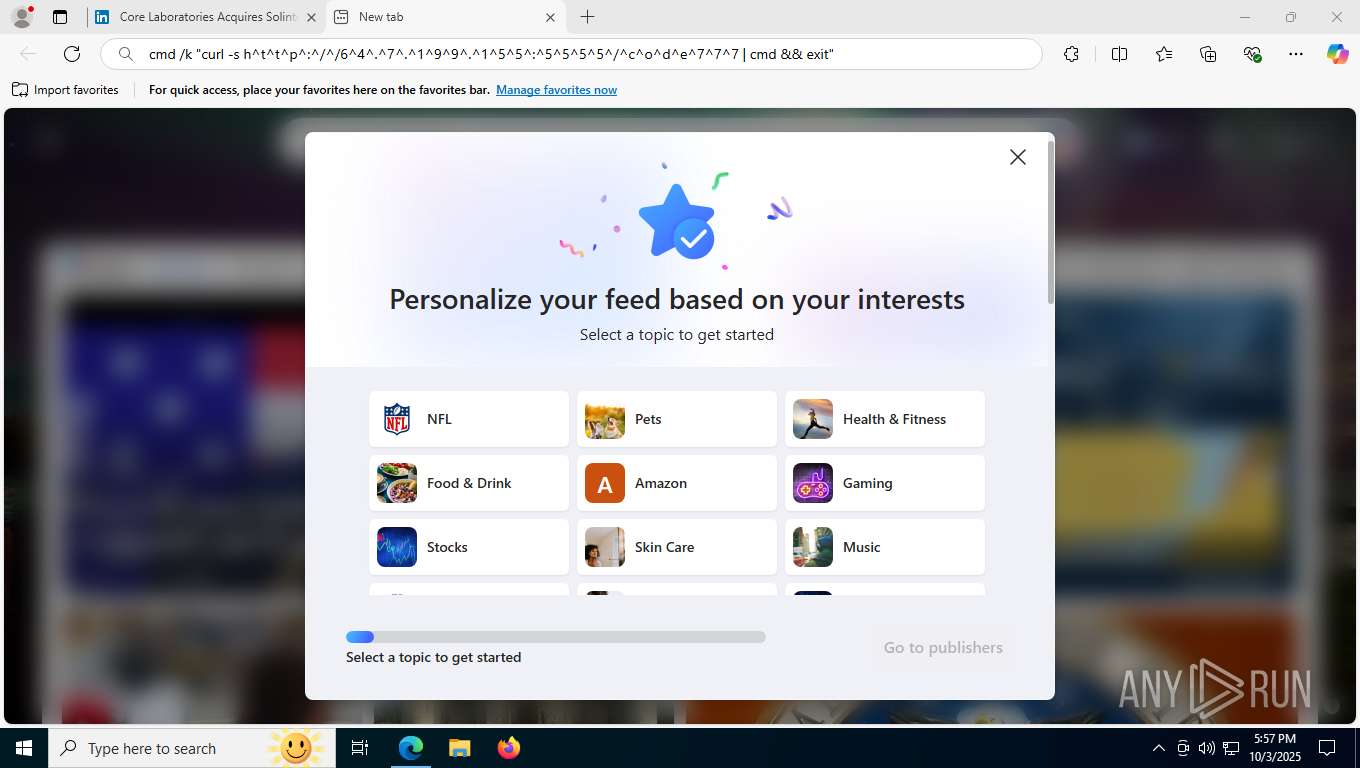1360x768 pixels.
Task: Close the Core Laboratories LinkedIn tab
Action: [x=311, y=17]
